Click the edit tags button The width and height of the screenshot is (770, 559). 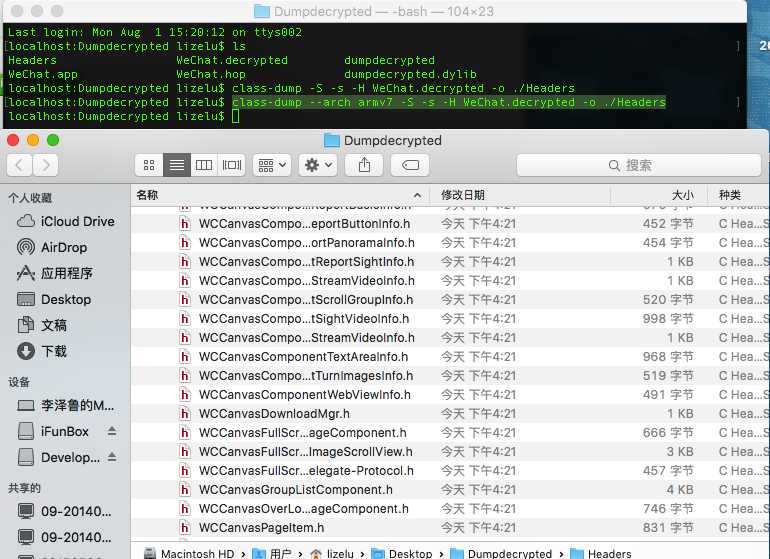pos(410,165)
